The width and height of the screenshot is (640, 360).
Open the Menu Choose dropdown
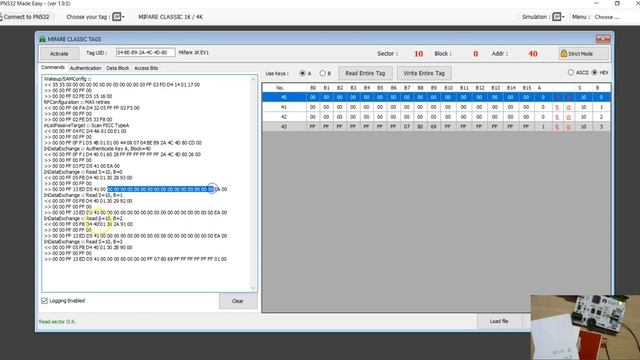pyautogui.click(x=607, y=17)
